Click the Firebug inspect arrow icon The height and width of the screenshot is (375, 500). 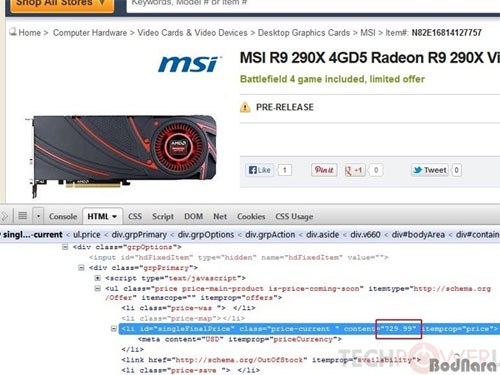5,216
